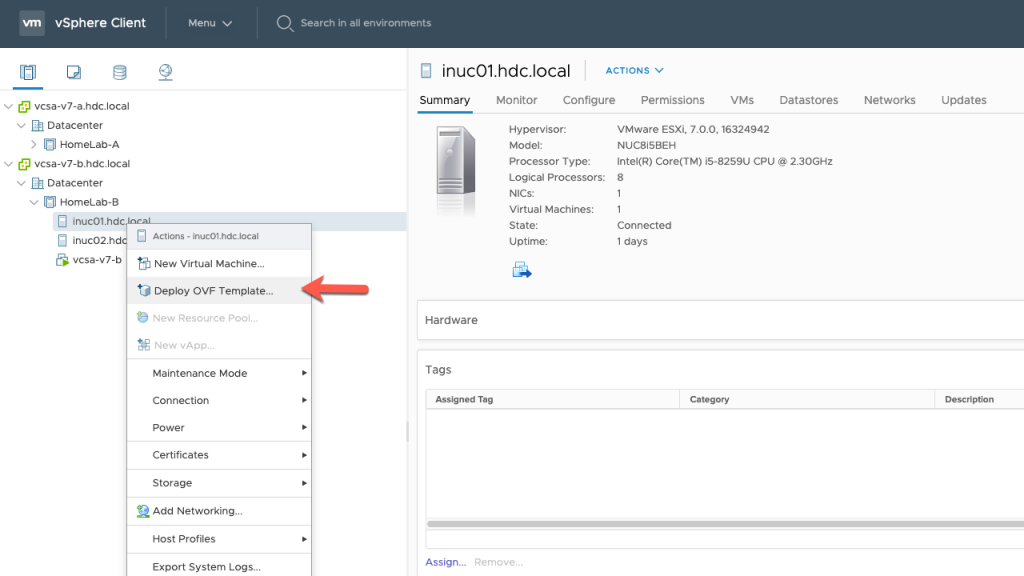Switch to the Updates tab
The height and width of the screenshot is (576, 1024).
tap(964, 100)
